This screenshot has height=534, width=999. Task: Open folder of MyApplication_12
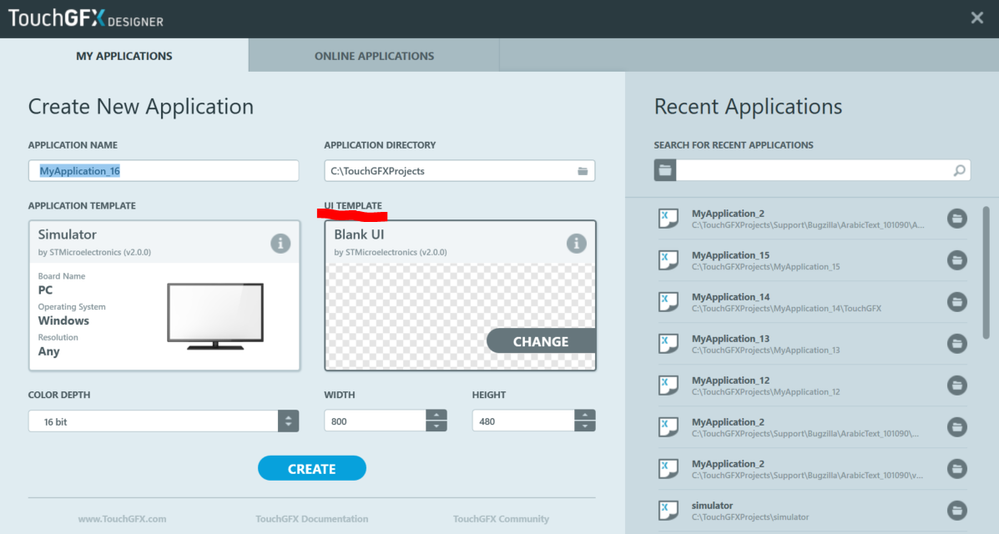956,386
